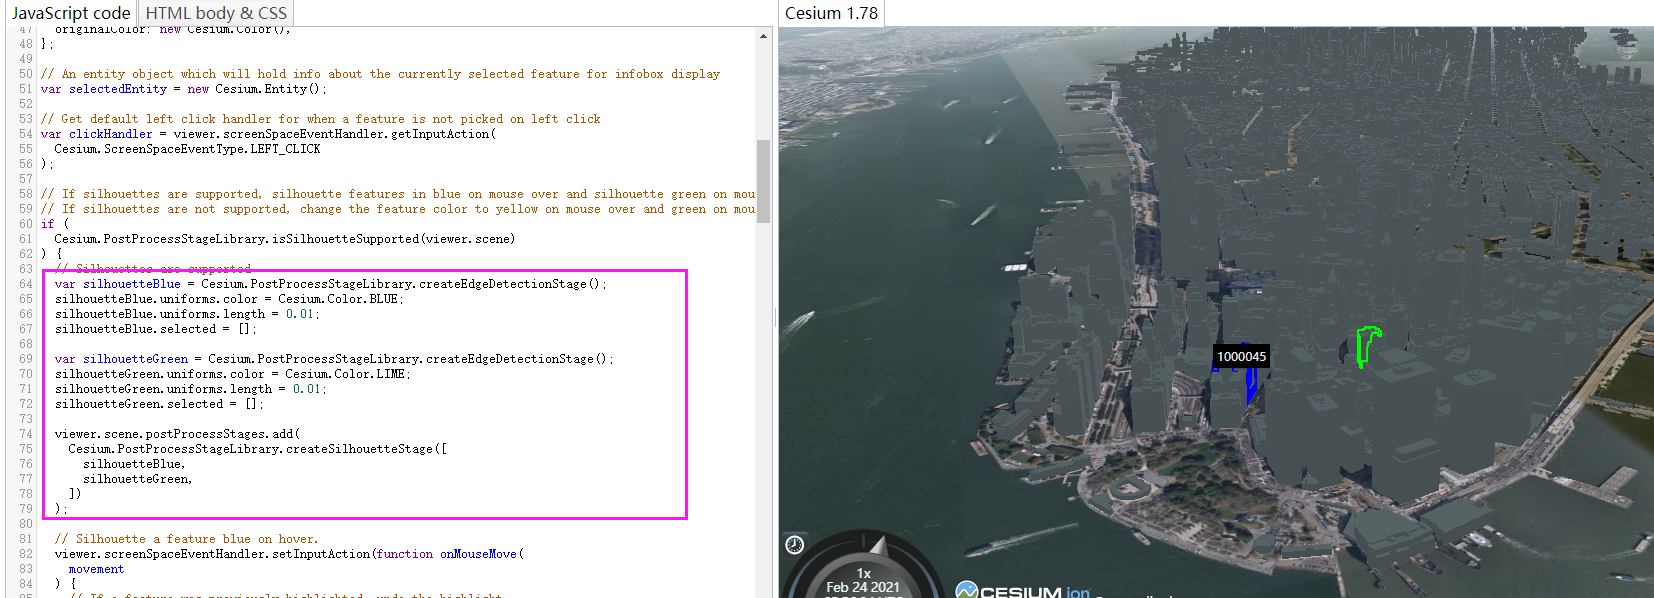Click 'silhouetteBlue.uniforms.color = Cesium.Color.BLUE' line
1654x598 pixels.
coord(230,299)
